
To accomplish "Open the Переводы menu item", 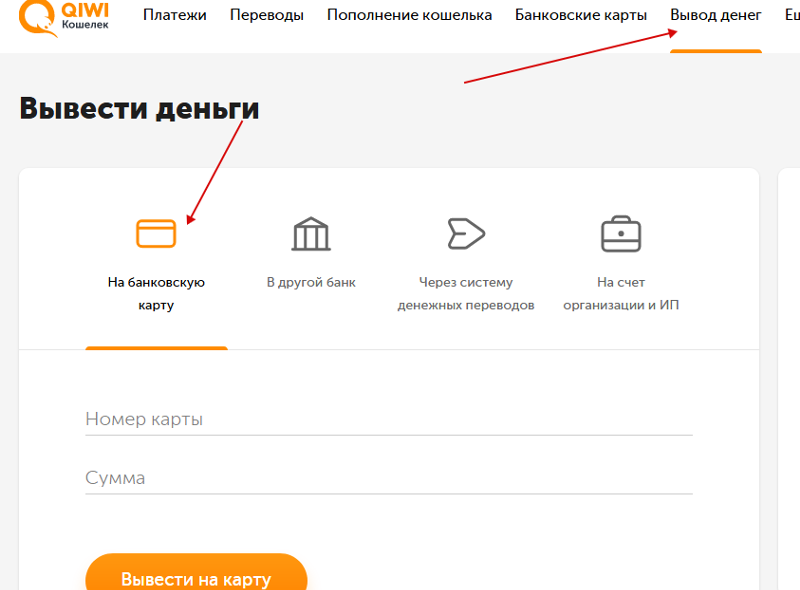I will point(267,15).
